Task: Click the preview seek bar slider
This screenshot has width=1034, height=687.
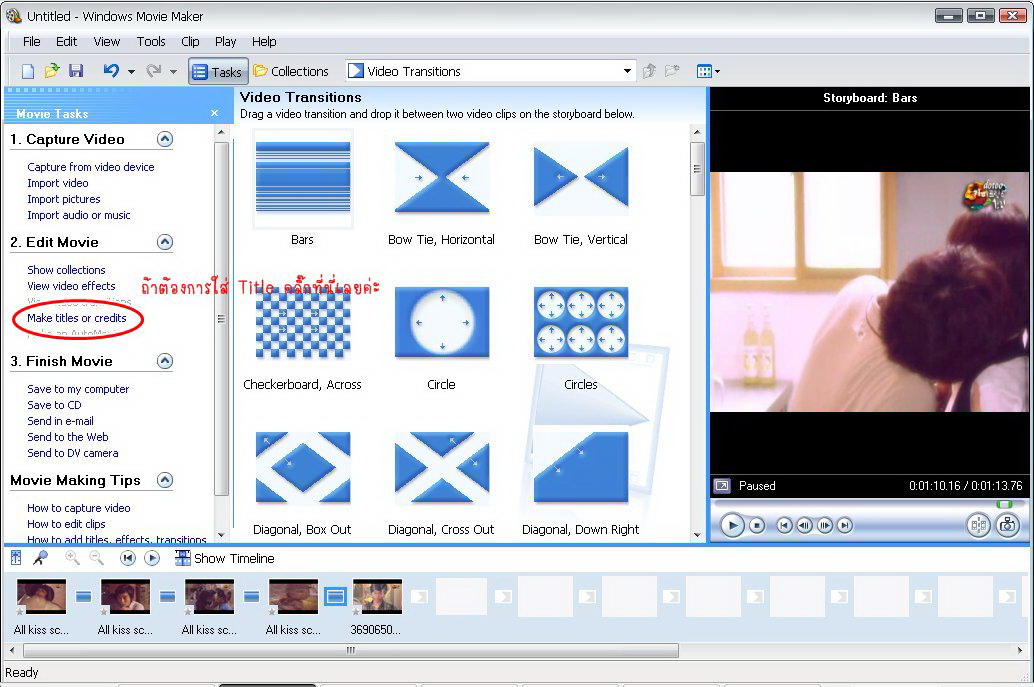Action: tap(1004, 504)
